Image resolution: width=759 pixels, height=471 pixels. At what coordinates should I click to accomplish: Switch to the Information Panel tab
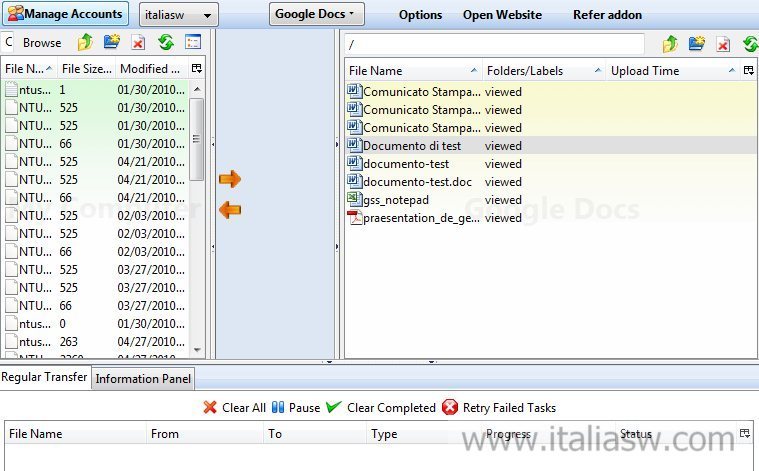pyautogui.click(x=143, y=379)
